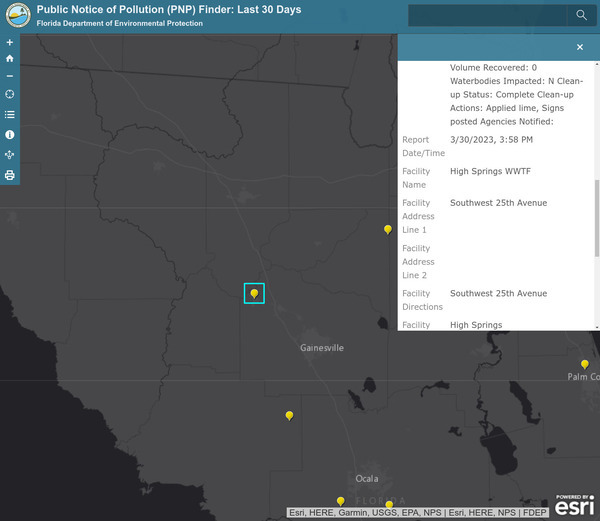Click the 'Facility Directions' field label
This screenshot has height=521, width=600.
[422, 300]
